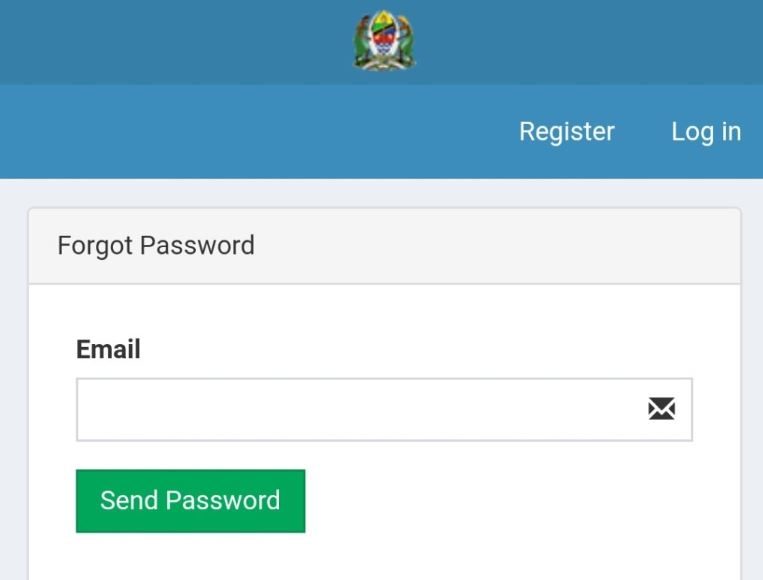Click the envelope icon in the Email field

click(661, 409)
